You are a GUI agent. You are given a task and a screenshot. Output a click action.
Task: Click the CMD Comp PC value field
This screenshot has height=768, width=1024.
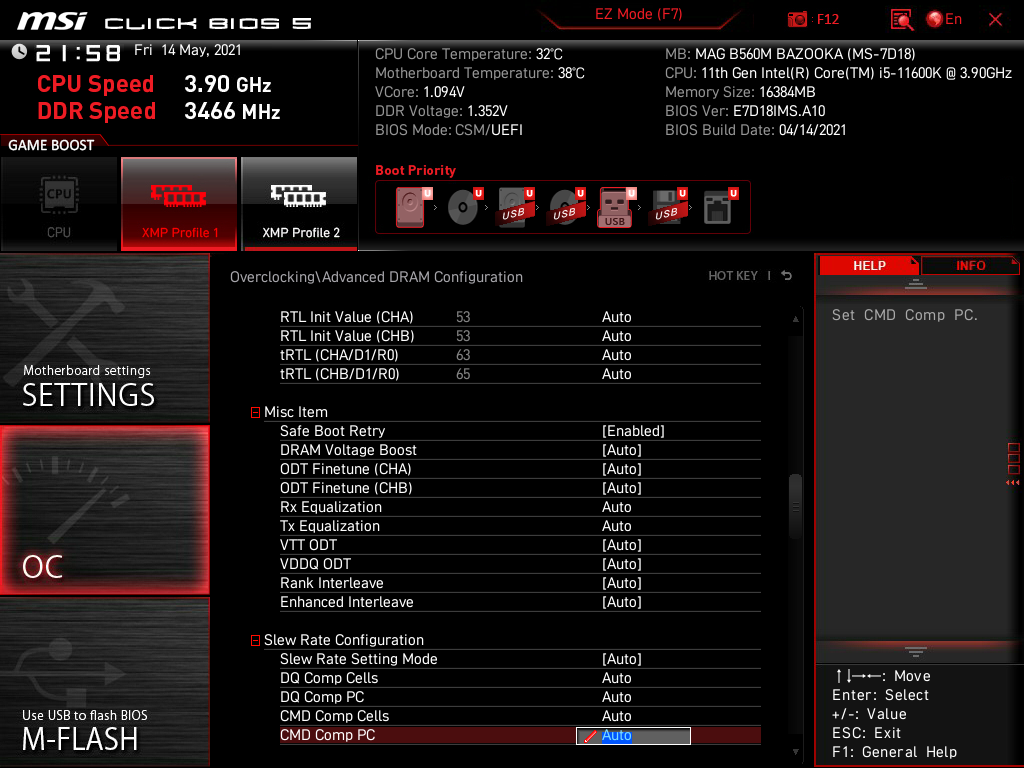pos(633,735)
